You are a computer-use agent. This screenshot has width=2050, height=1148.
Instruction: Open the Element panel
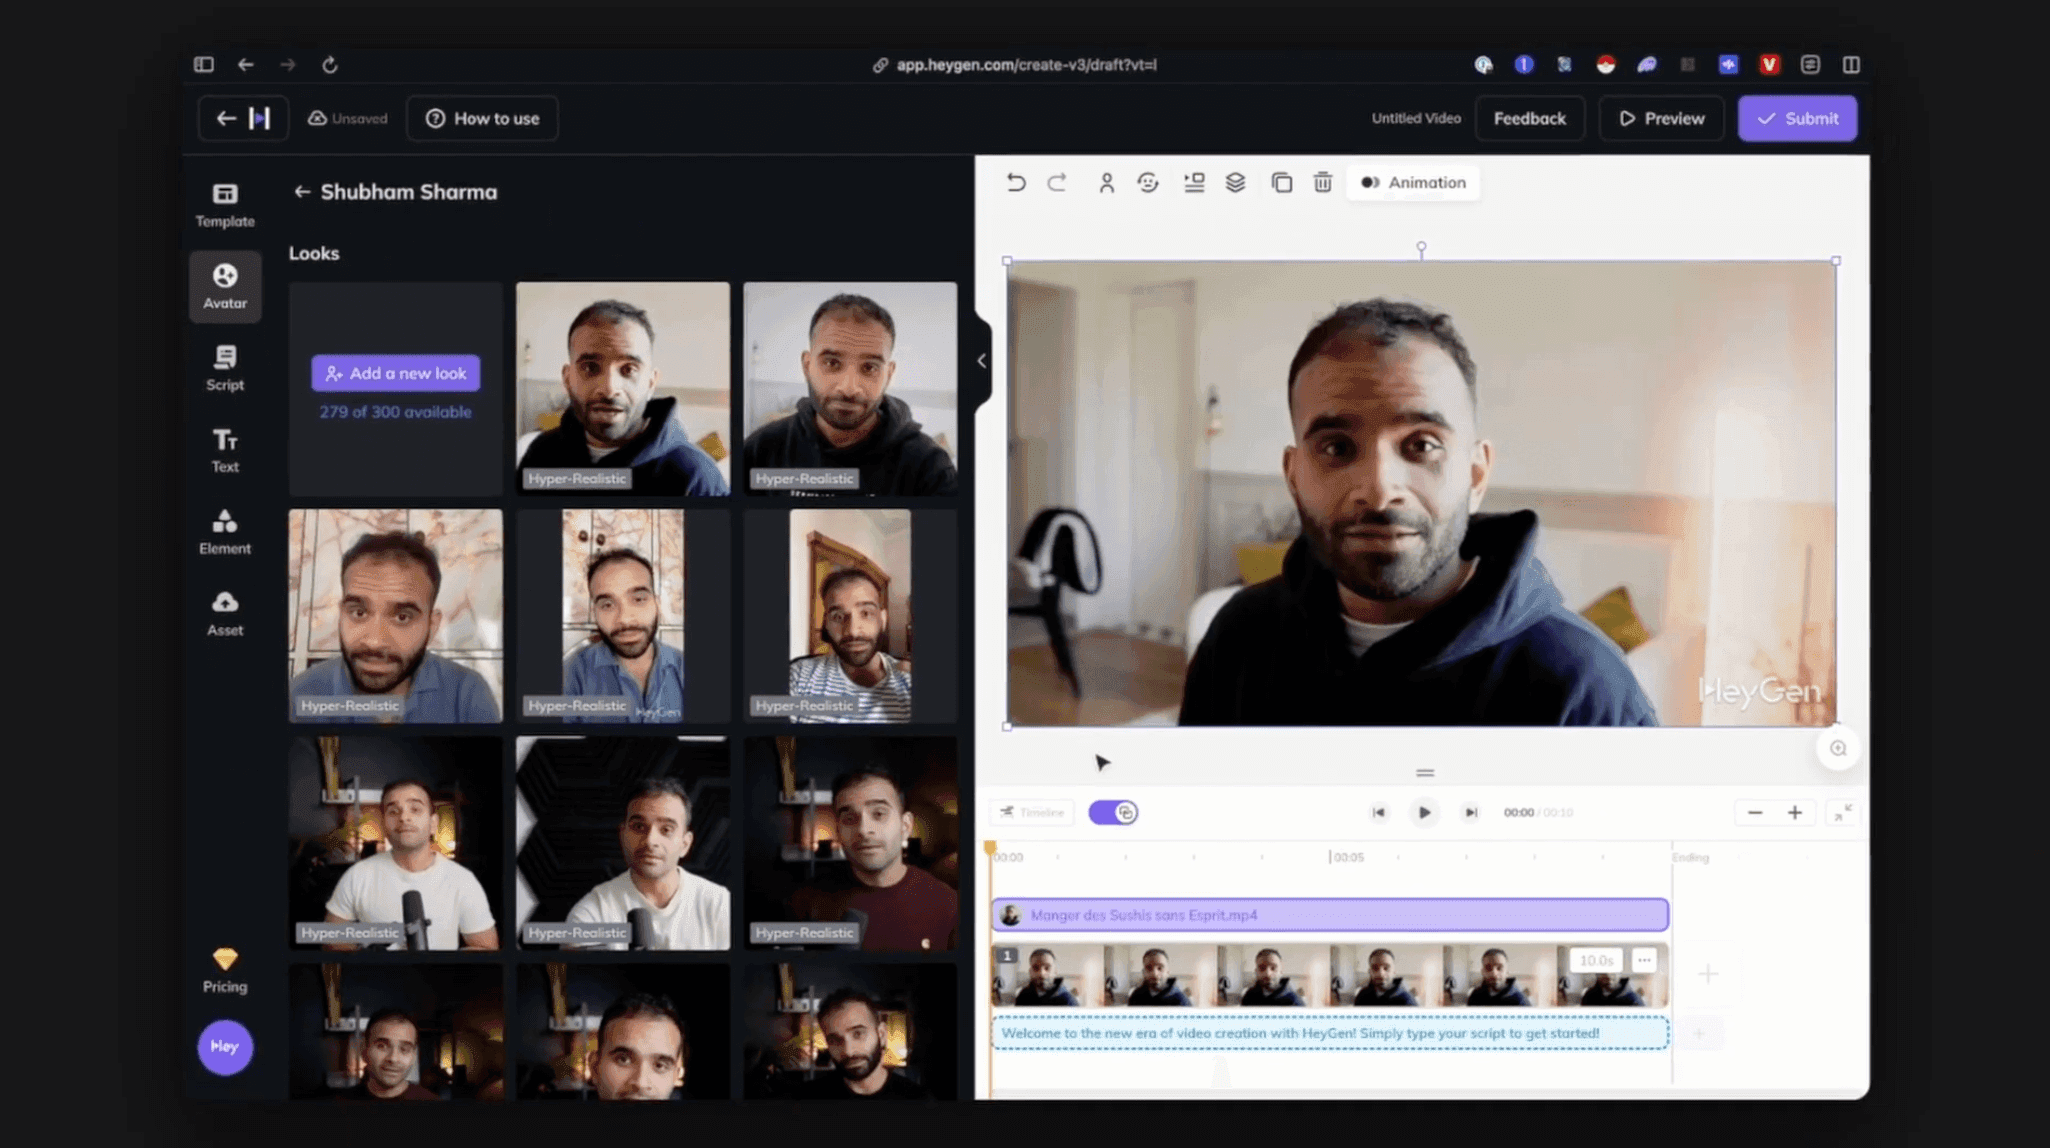pos(224,532)
